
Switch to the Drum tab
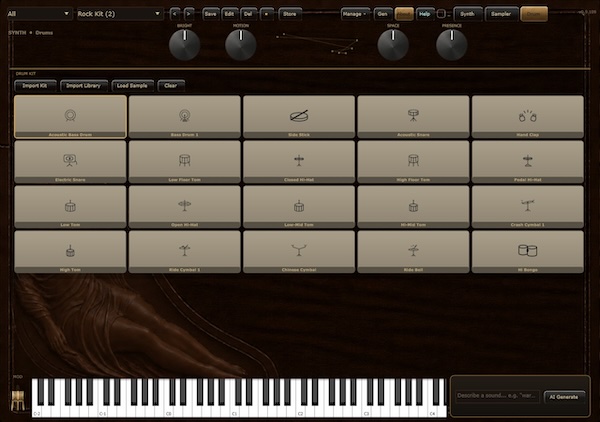(534, 14)
